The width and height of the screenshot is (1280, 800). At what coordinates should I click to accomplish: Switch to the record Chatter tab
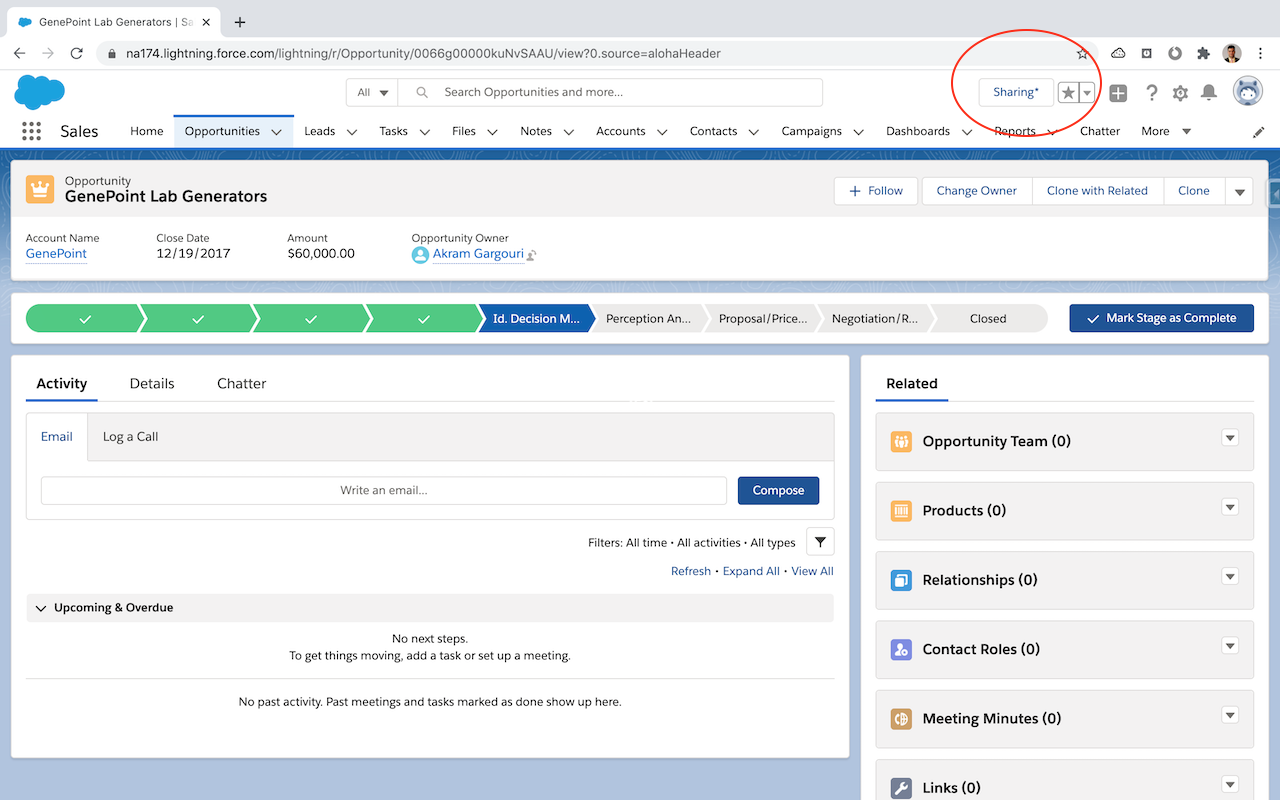[242, 383]
